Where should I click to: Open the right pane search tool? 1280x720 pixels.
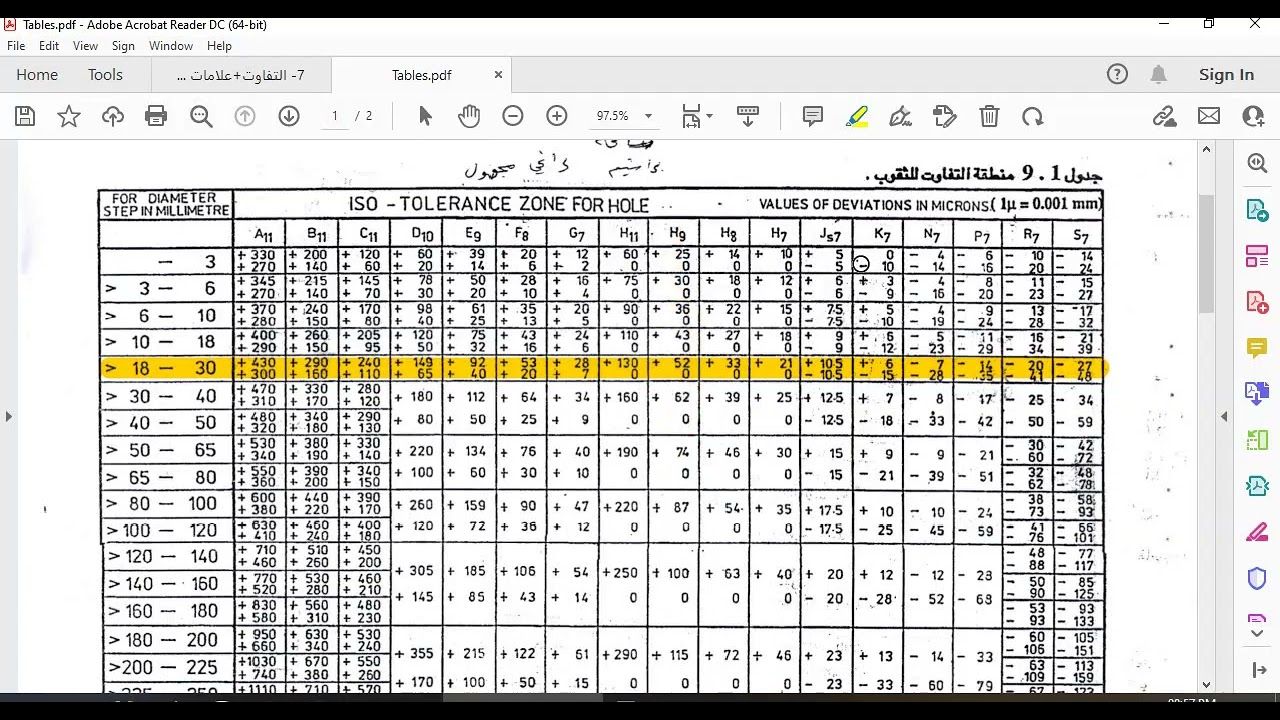tap(1258, 164)
